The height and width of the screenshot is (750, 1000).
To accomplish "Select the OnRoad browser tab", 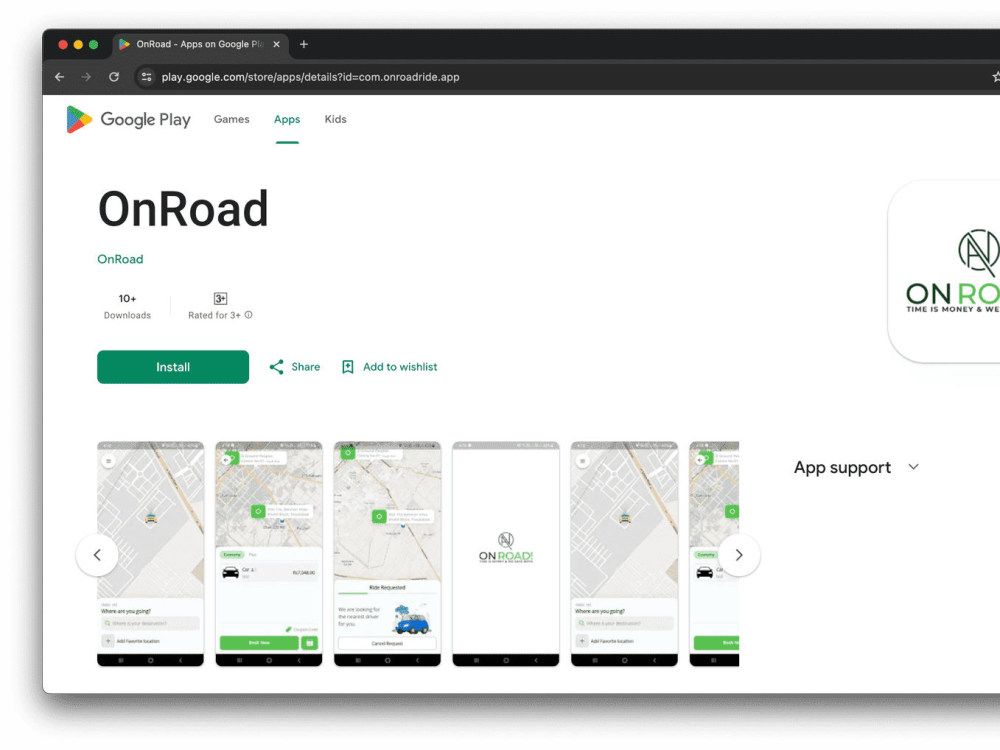I will (x=200, y=44).
